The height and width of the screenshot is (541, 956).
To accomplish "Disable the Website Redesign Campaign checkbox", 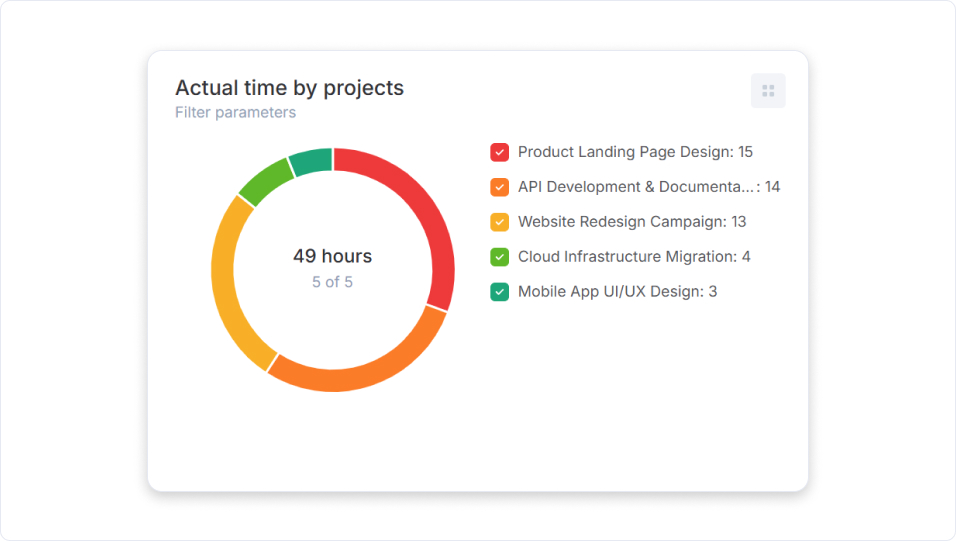I will pos(500,222).
